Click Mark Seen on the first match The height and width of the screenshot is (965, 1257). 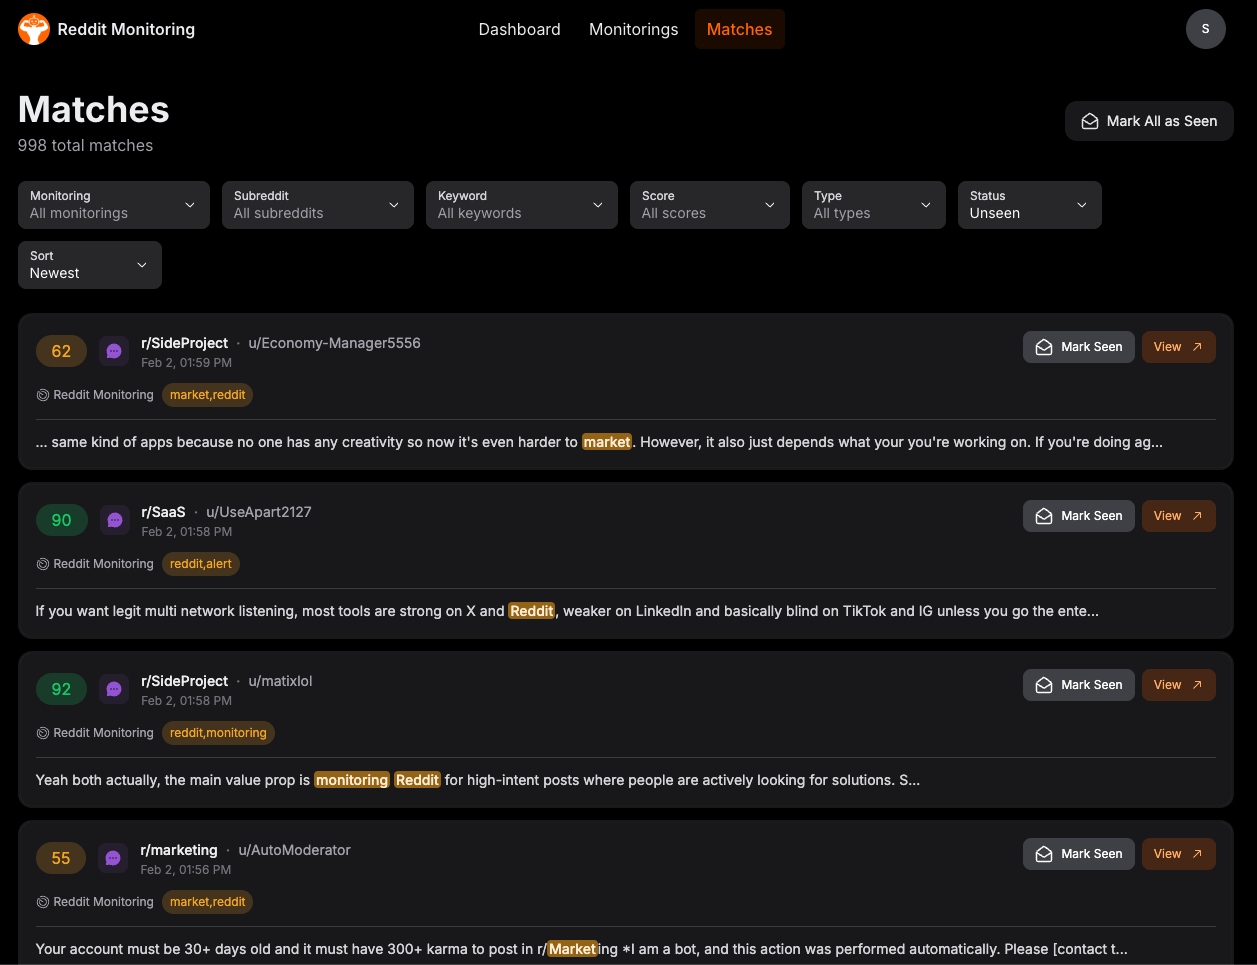coord(1078,347)
